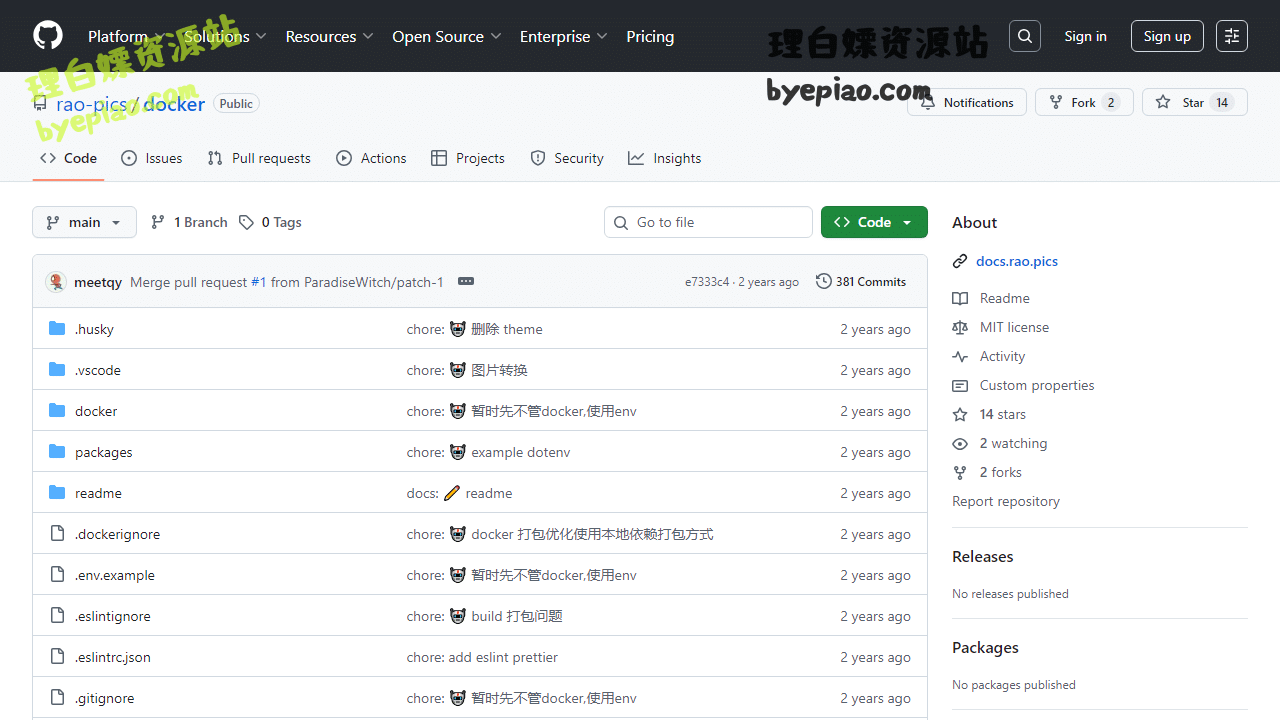This screenshot has height=720, width=1280.
Task: Switch to the Issues tab
Action: point(152,158)
